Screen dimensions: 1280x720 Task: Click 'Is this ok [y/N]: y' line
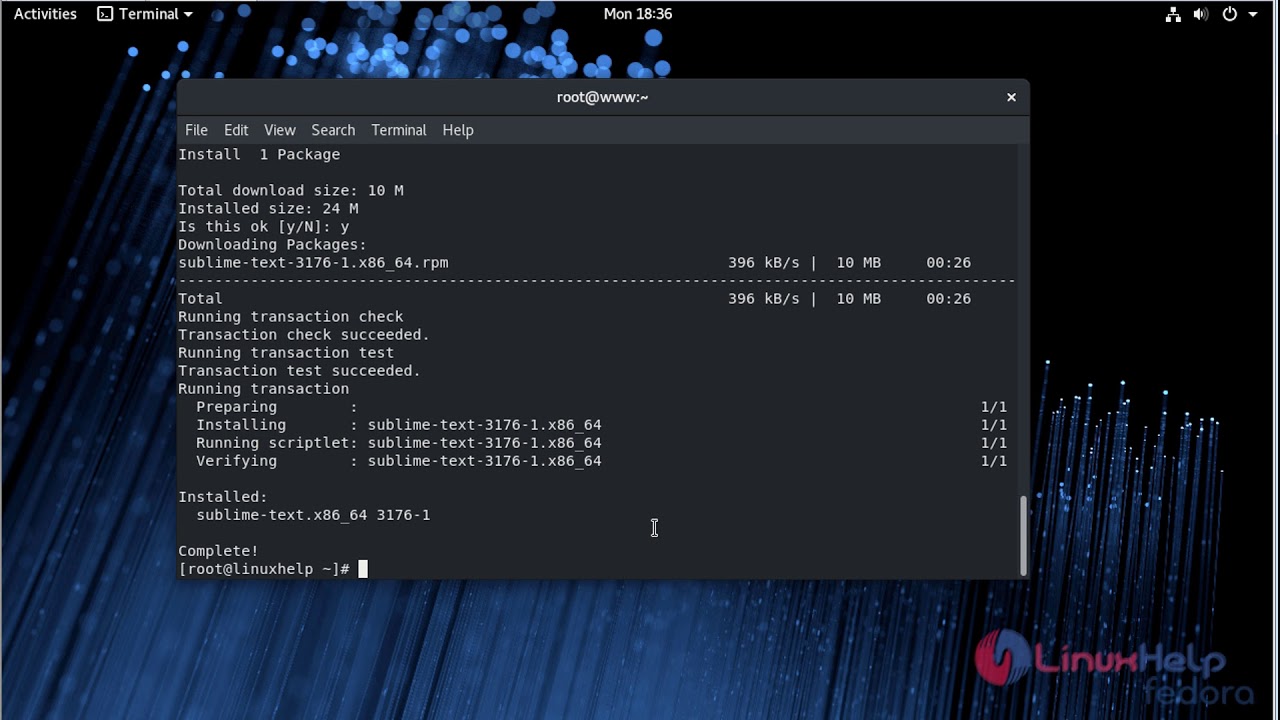(264, 227)
